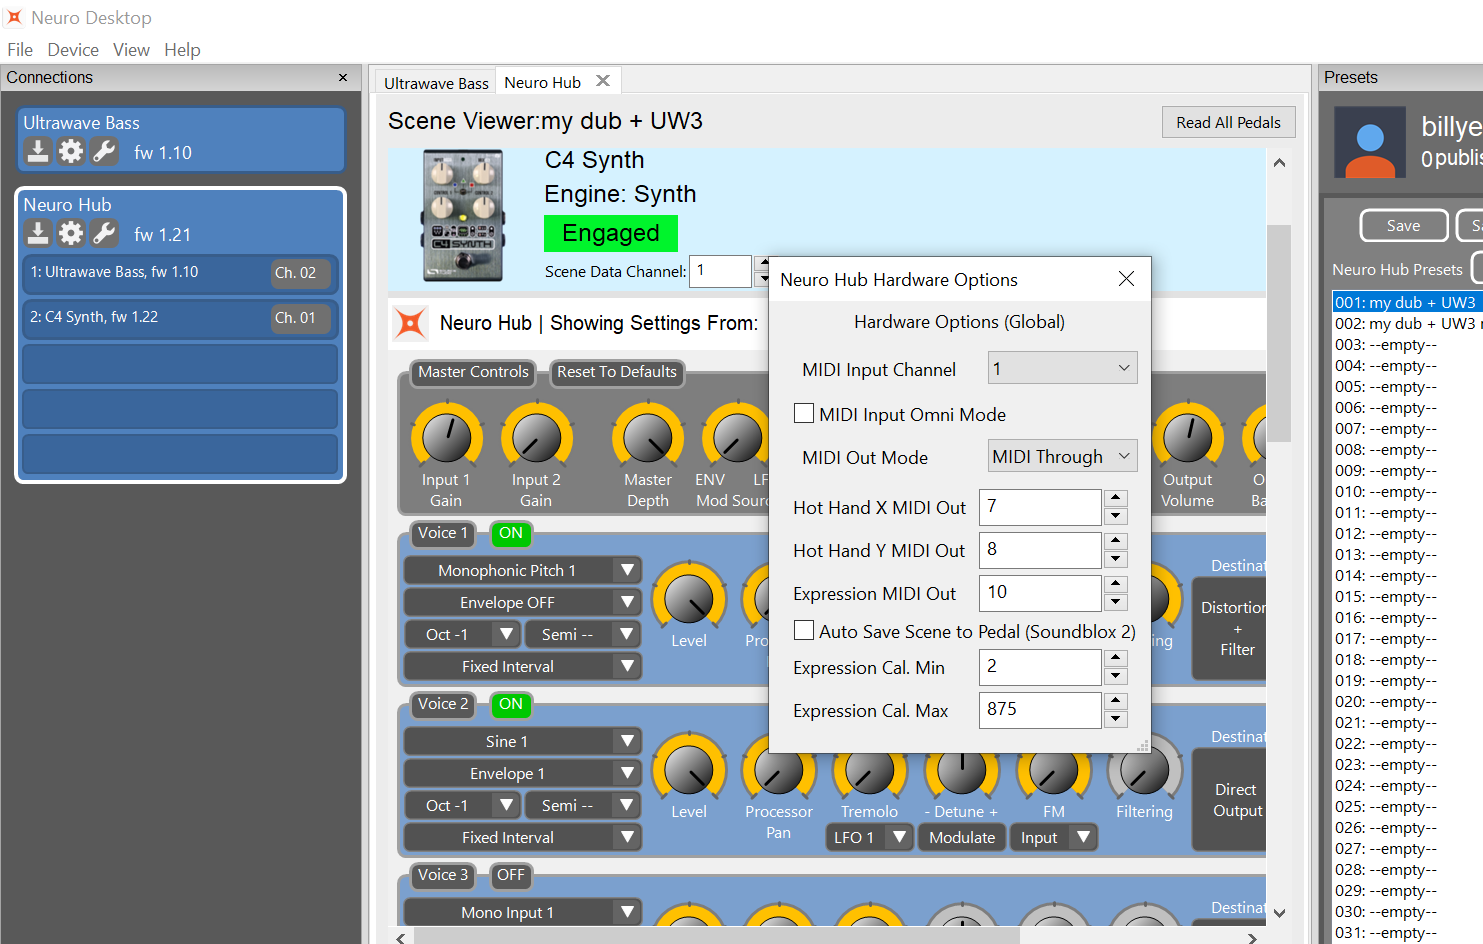Click Reset To Defaults button
This screenshot has height=944, width=1483.
[x=617, y=372]
